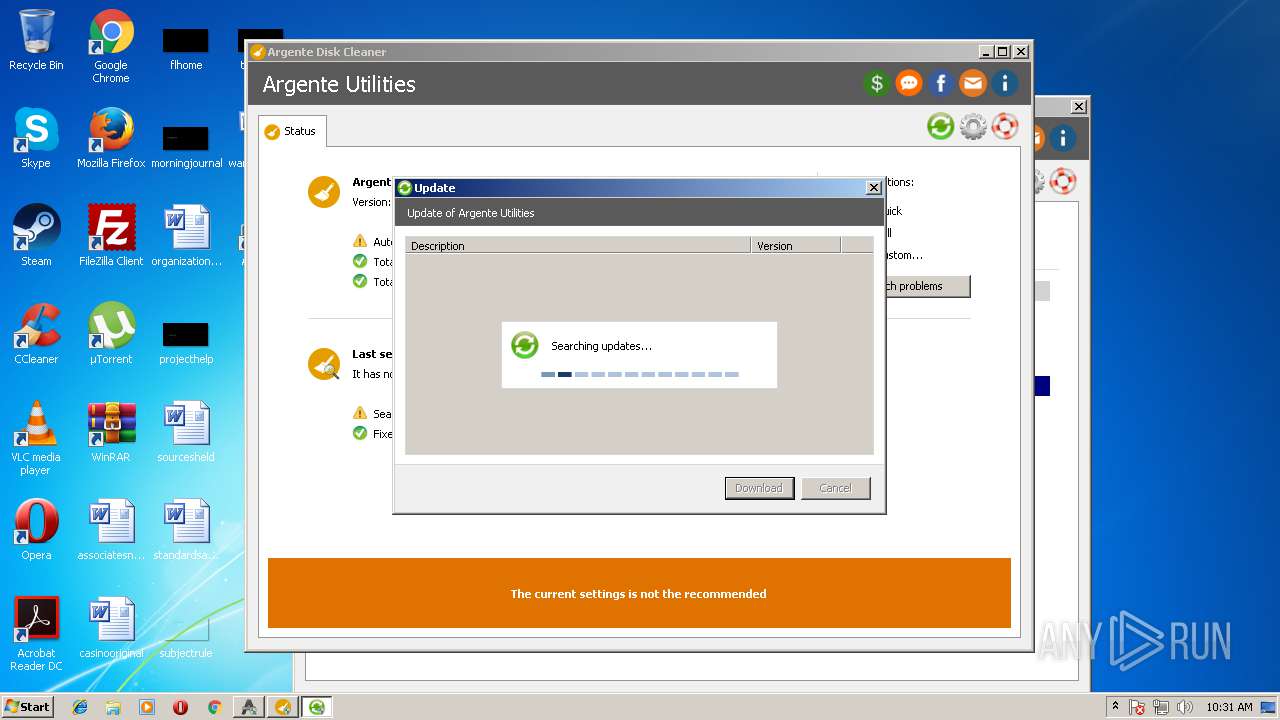Image resolution: width=1280 pixels, height=720 pixels.
Task: Click the volume speaker tray icon
Action: (x=1186, y=707)
